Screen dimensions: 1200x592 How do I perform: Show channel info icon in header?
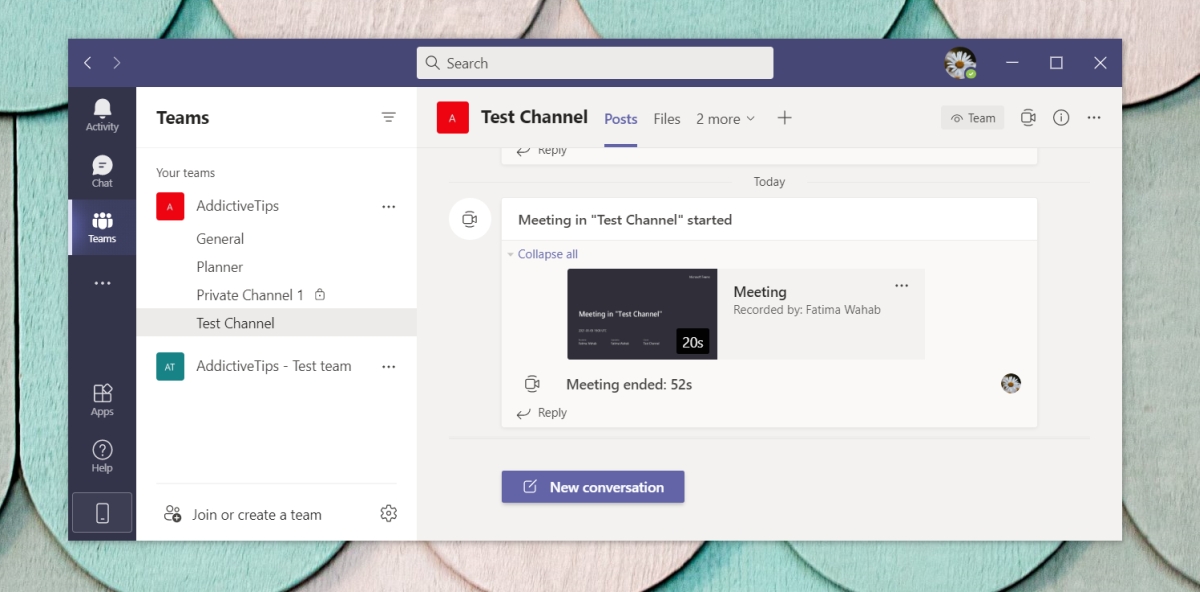click(x=1061, y=118)
